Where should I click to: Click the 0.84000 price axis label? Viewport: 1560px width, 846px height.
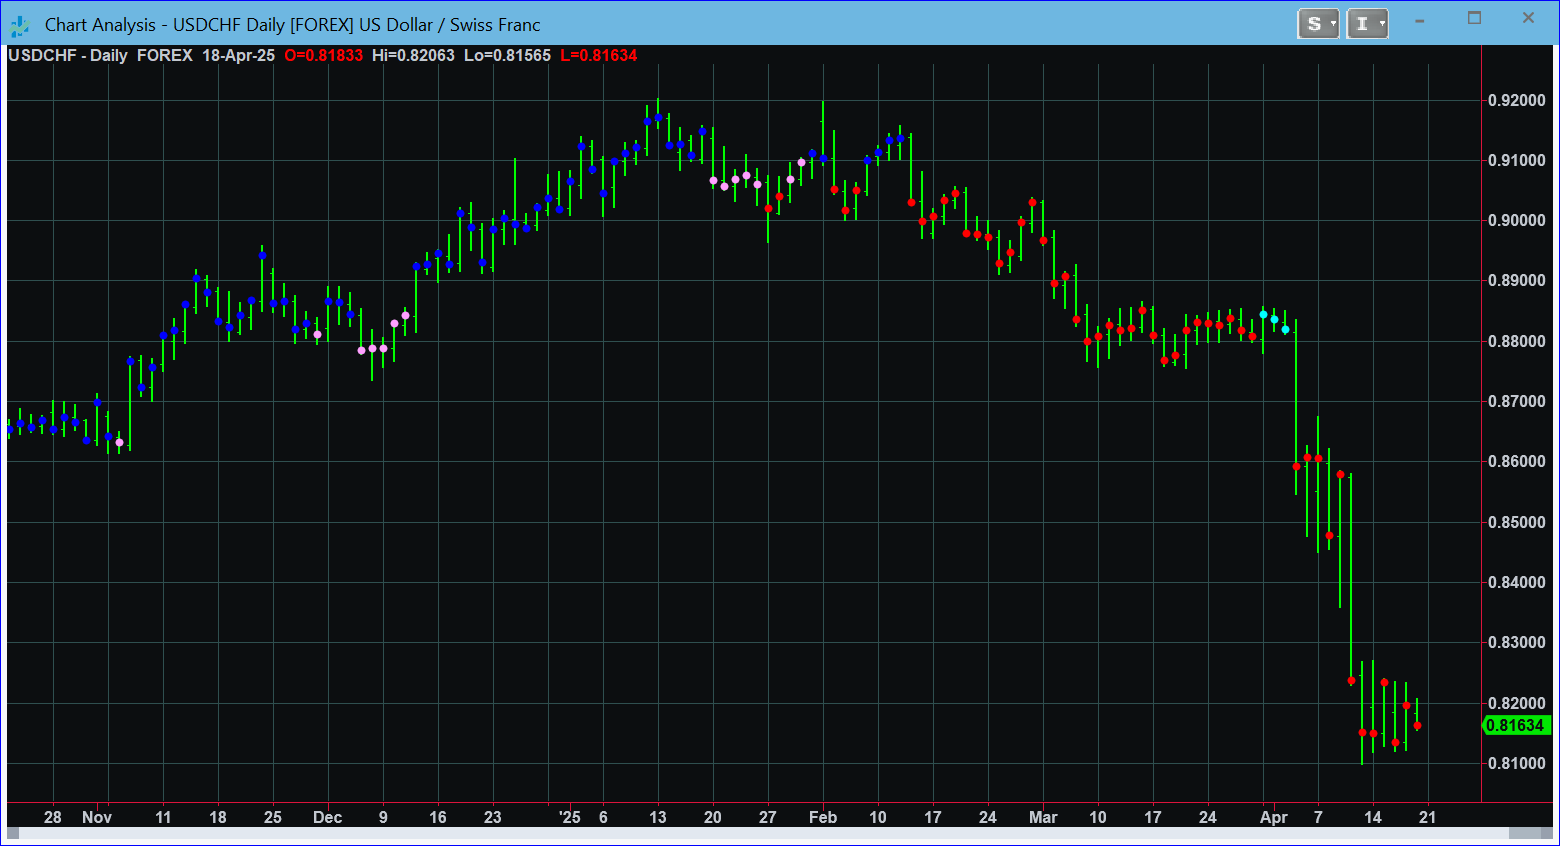click(x=1516, y=583)
